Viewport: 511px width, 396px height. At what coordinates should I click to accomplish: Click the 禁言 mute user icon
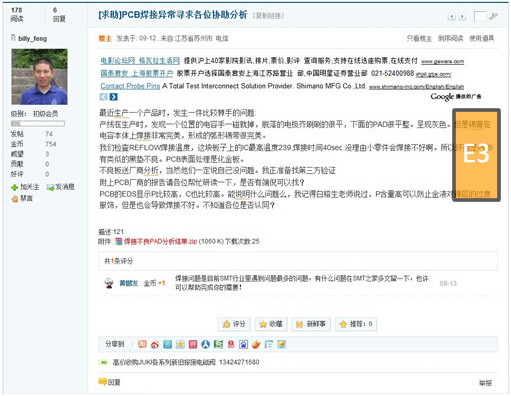[x=15, y=199]
